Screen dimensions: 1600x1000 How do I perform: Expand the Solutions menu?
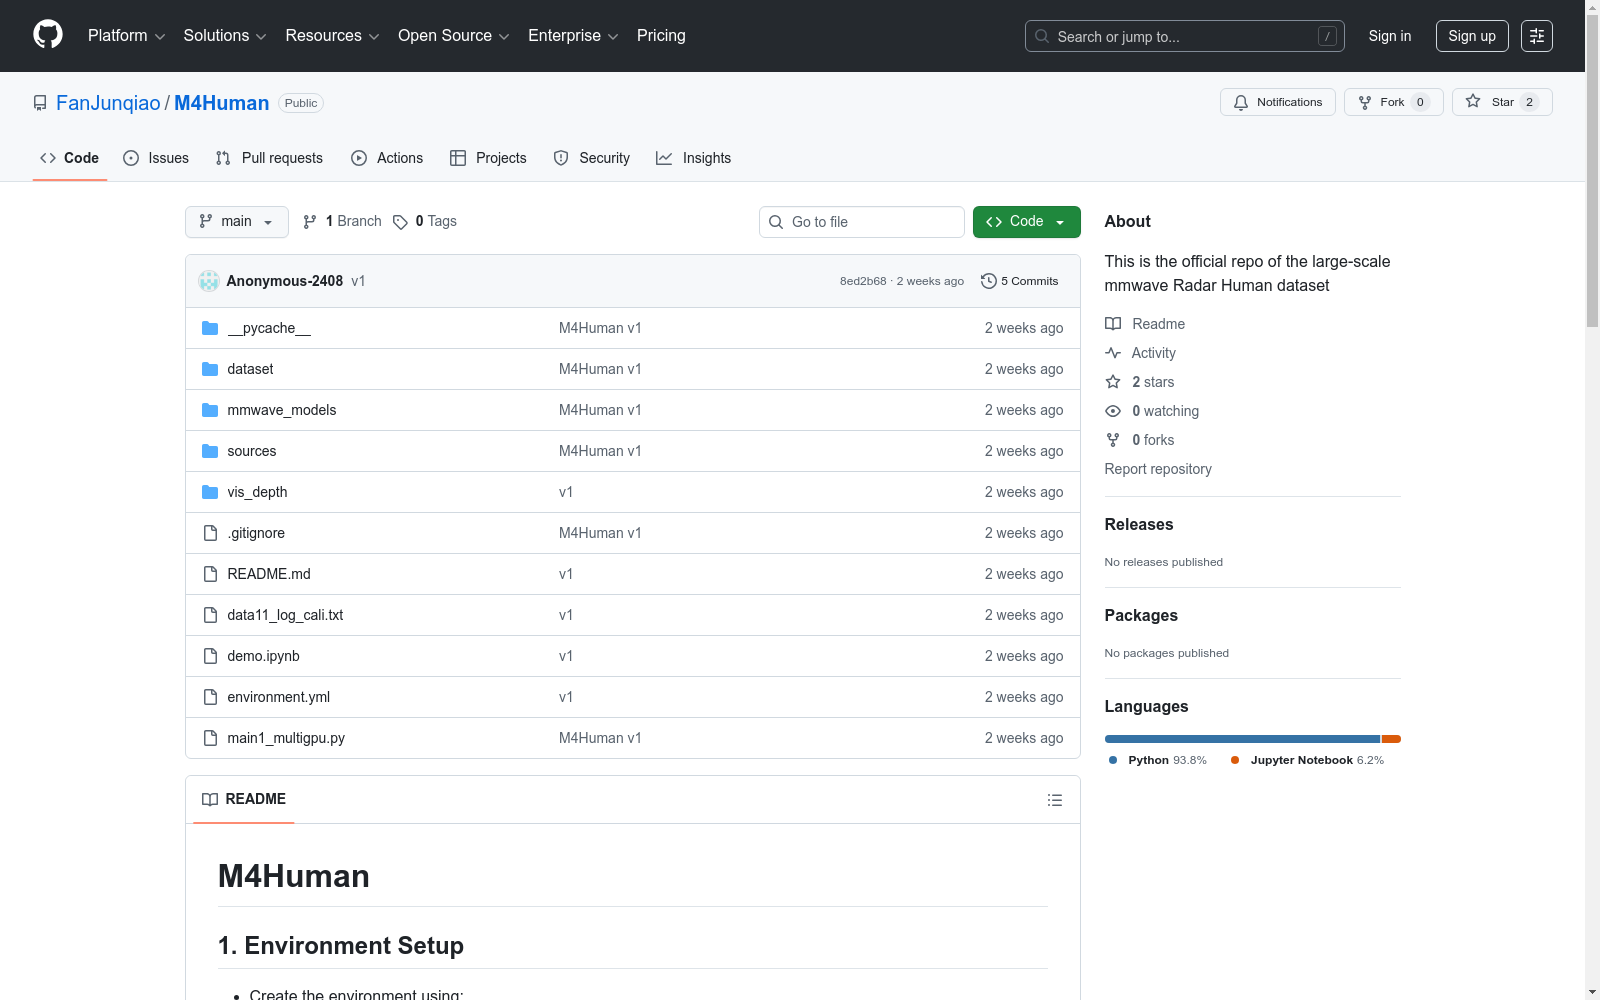(225, 36)
